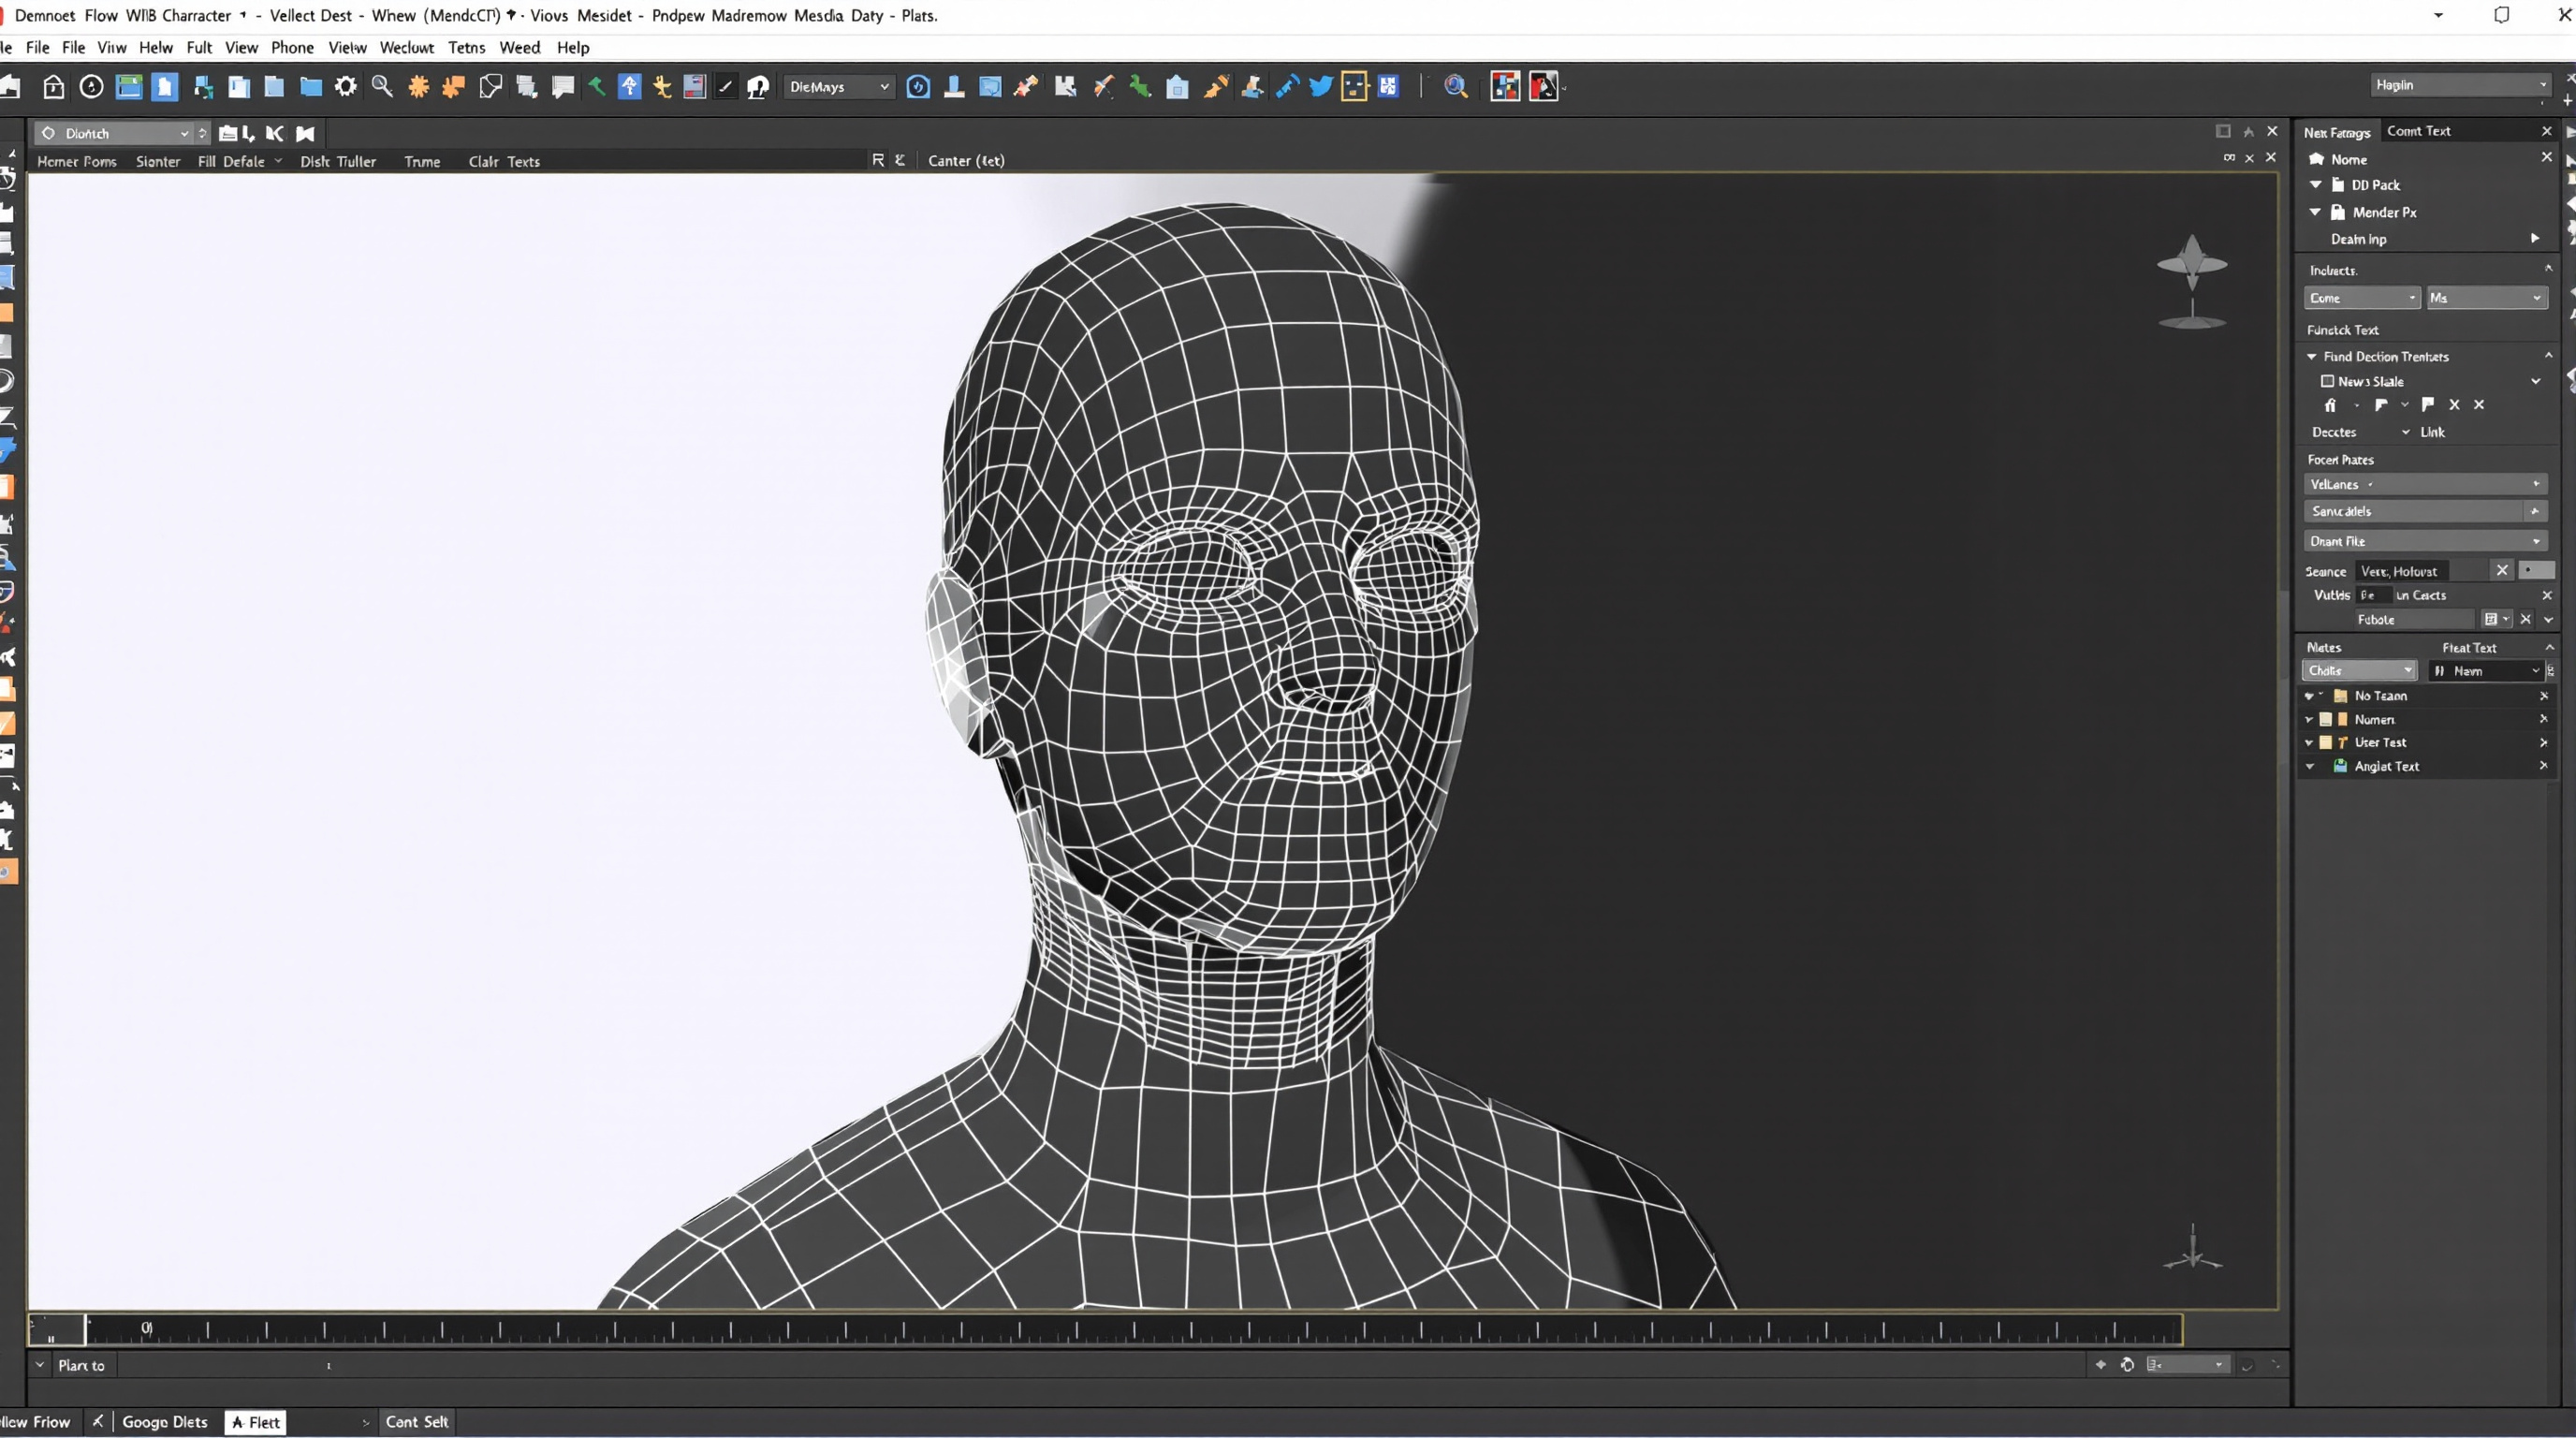Open the Weed menu
This screenshot has width=2576, height=1438.
519,47
